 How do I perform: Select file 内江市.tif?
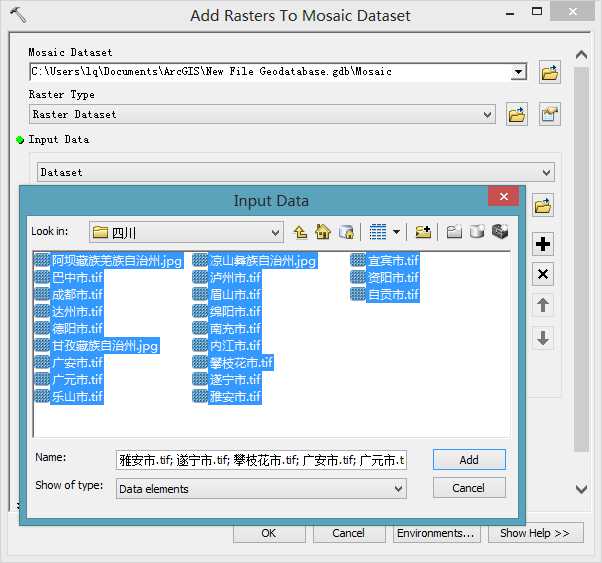[227, 346]
